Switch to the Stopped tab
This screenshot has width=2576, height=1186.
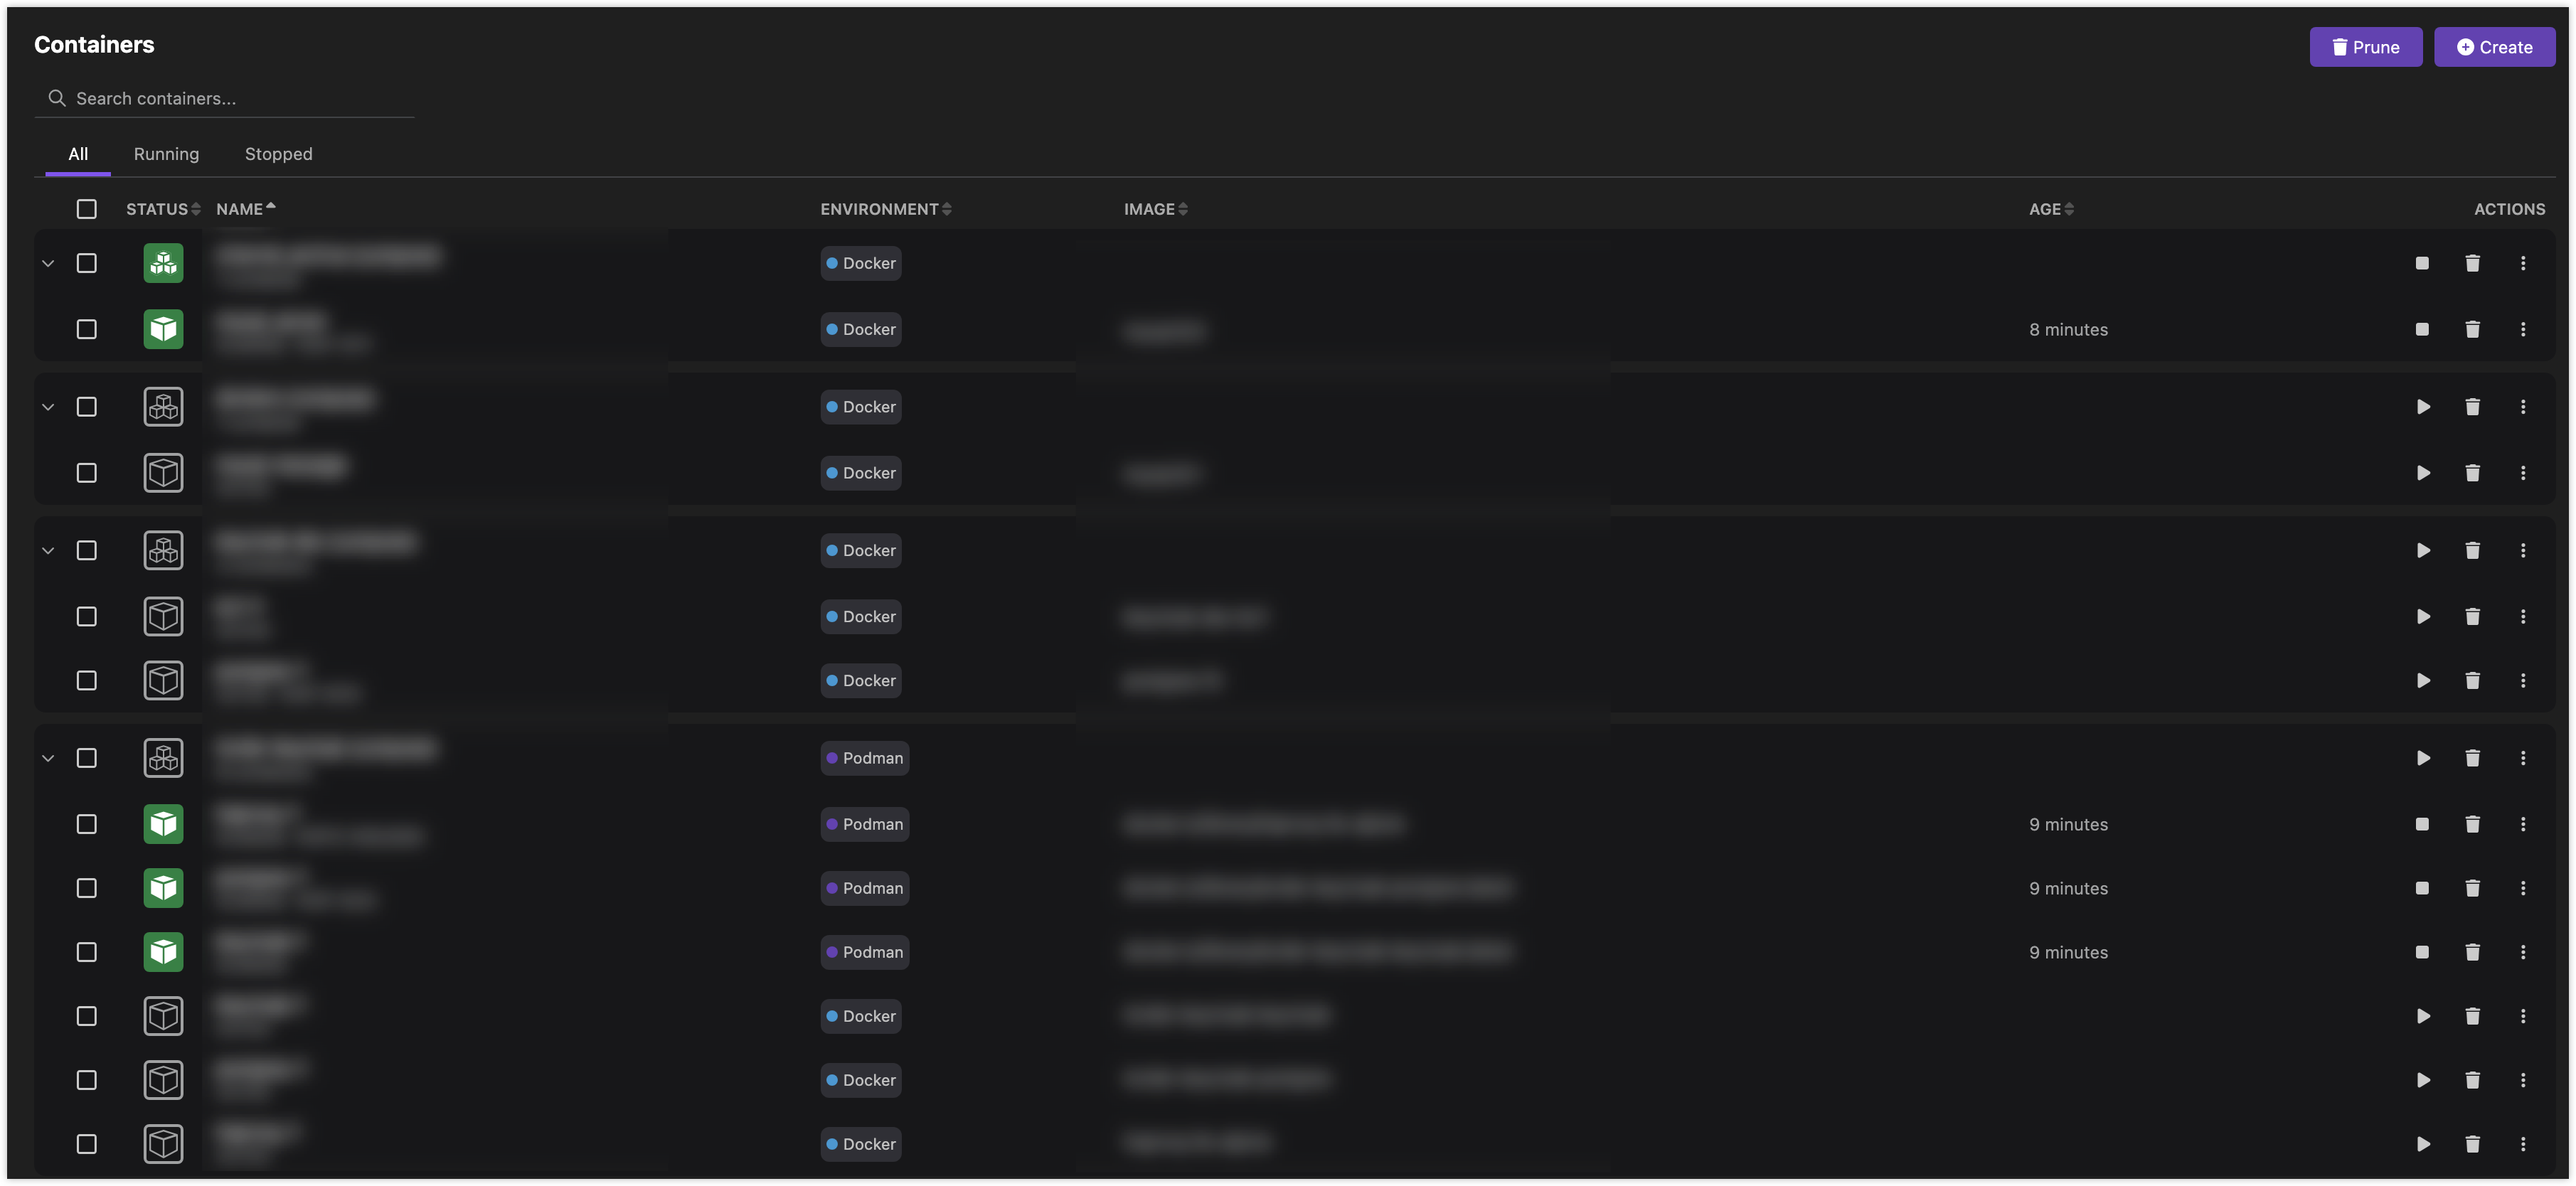[x=278, y=154]
